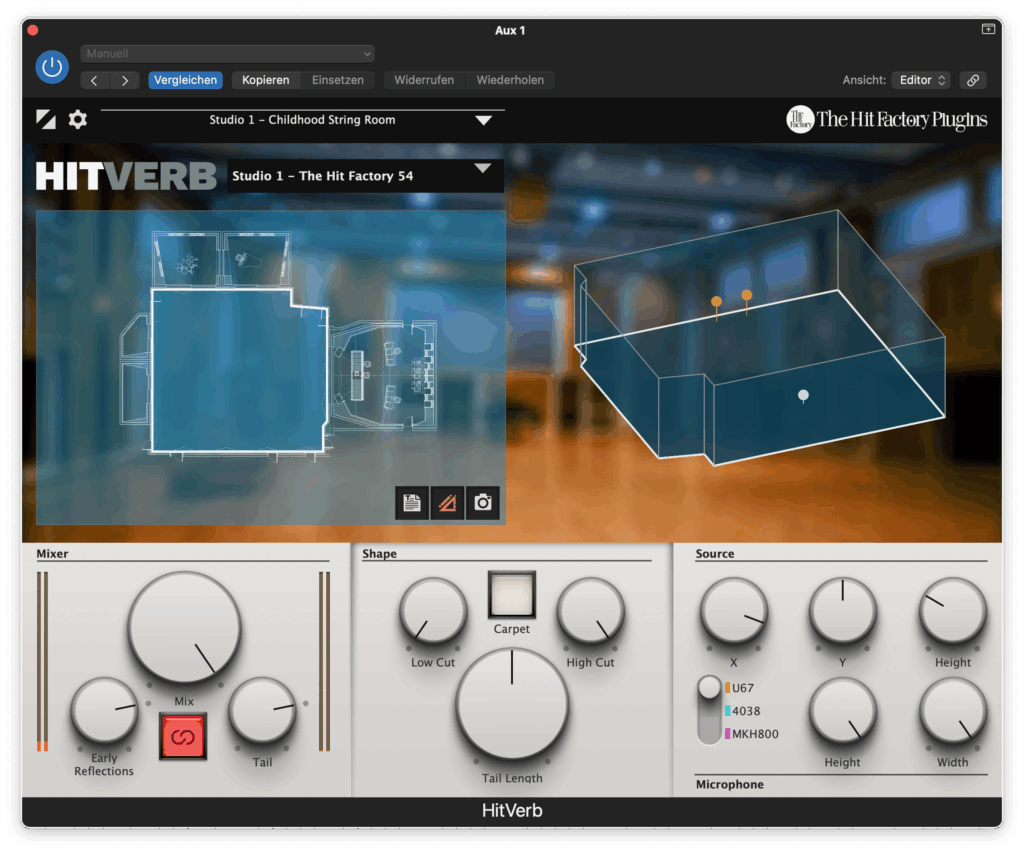
Task: Open the Manuell preset dropdown
Action: tap(227, 54)
